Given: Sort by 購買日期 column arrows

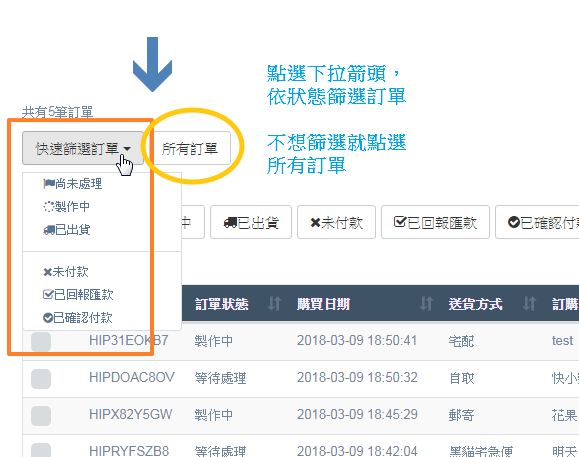Looking at the screenshot, I should click(426, 304).
